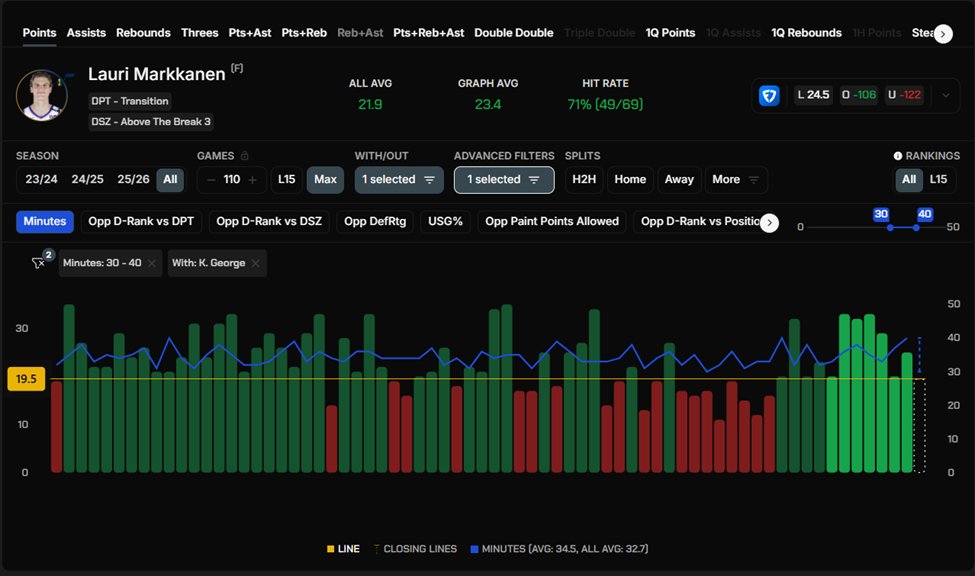
Task: Click the line value L 24.5
Action: (813, 95)
